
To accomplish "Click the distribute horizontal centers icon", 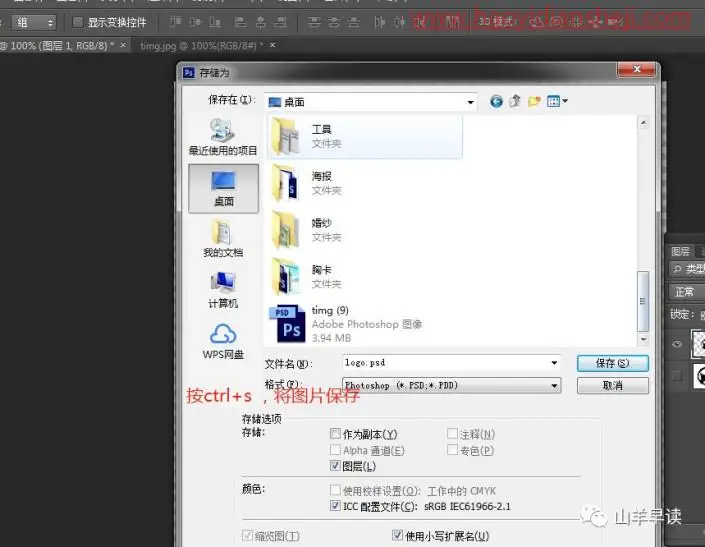I will pos(399,22).
